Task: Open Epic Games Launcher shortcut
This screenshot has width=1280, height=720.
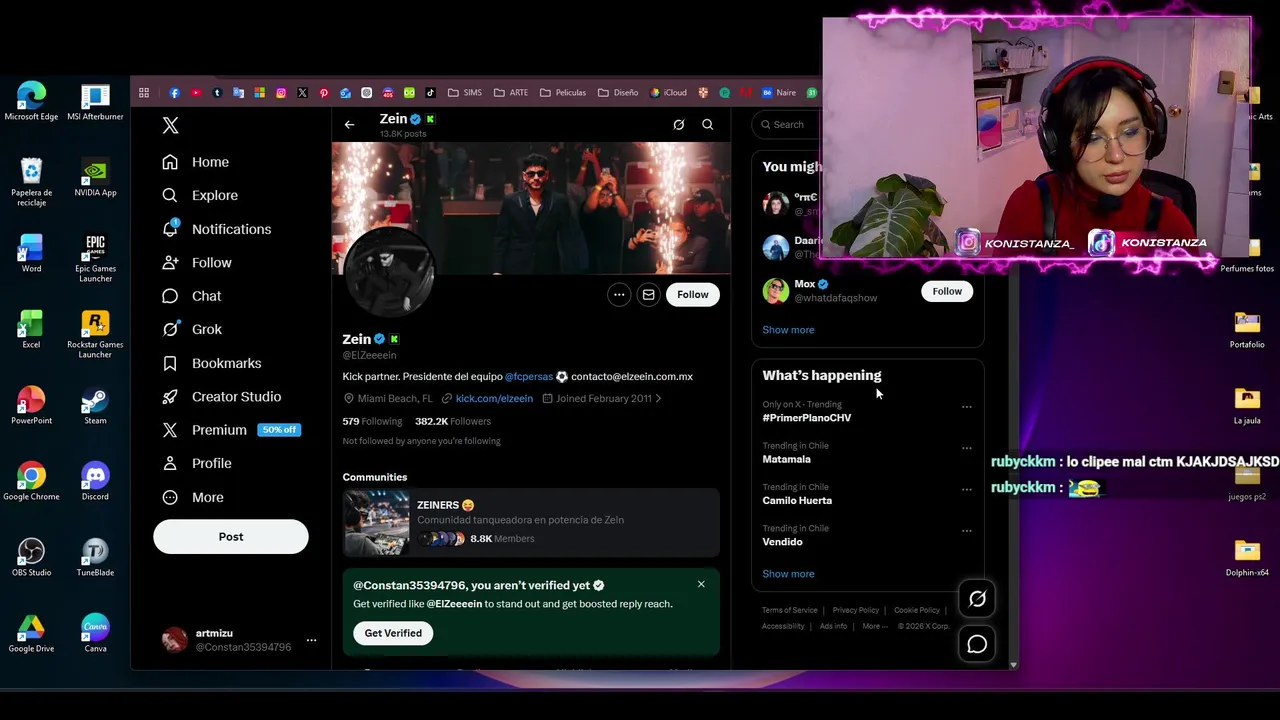Action: click(95, 258)
